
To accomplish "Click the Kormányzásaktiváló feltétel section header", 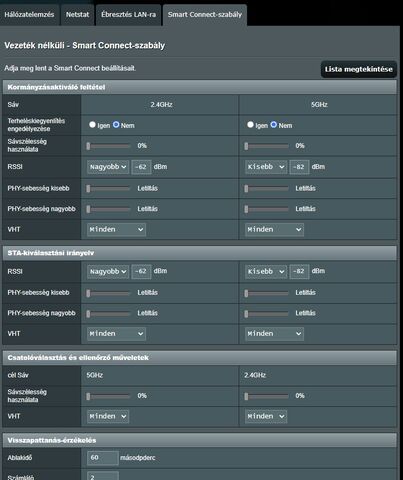I will tap(200, 87).
